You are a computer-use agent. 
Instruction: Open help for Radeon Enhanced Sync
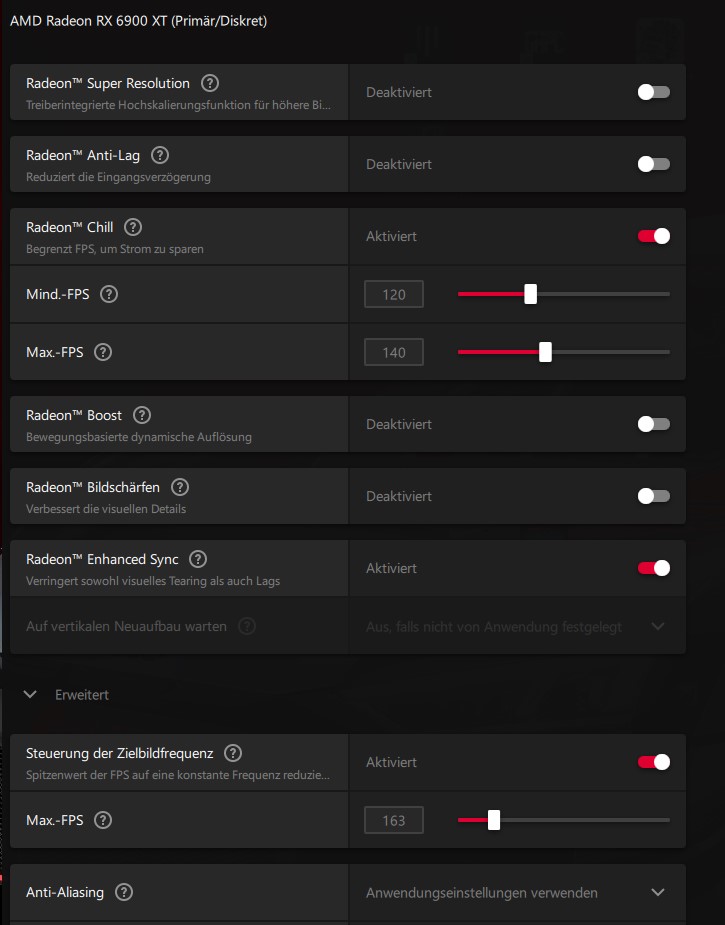[198, 559]
